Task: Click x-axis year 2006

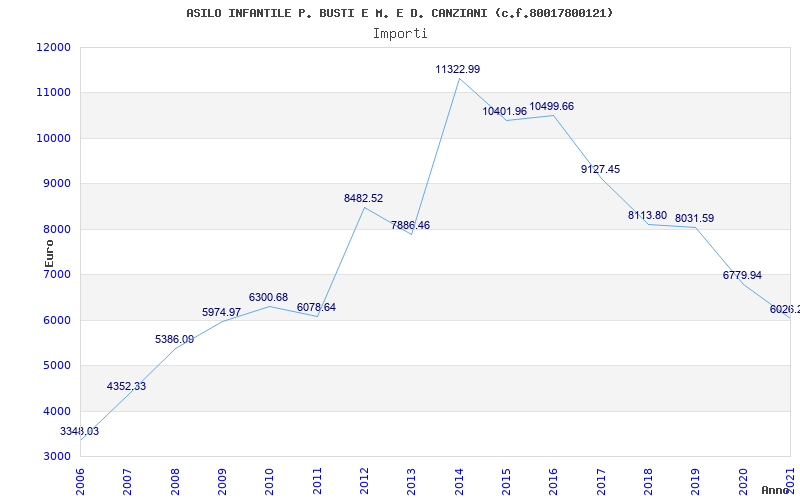Action: pyautogui.click(x=81, y=482)
